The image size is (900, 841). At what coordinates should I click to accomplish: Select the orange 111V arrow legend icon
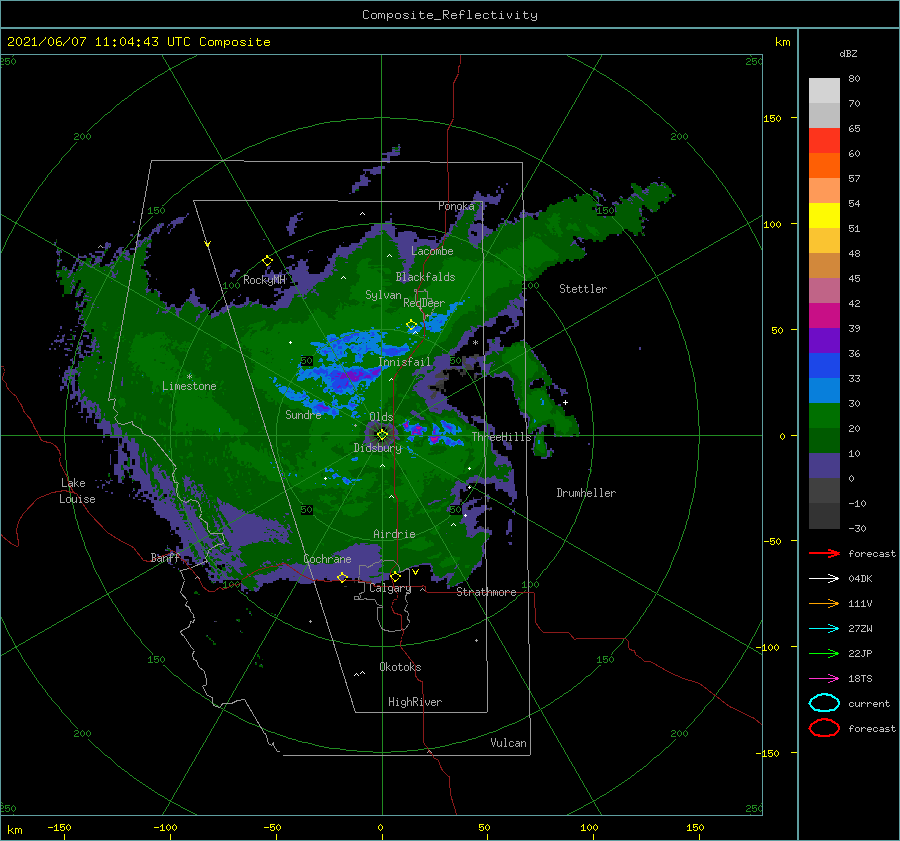(x=824, y=603)
